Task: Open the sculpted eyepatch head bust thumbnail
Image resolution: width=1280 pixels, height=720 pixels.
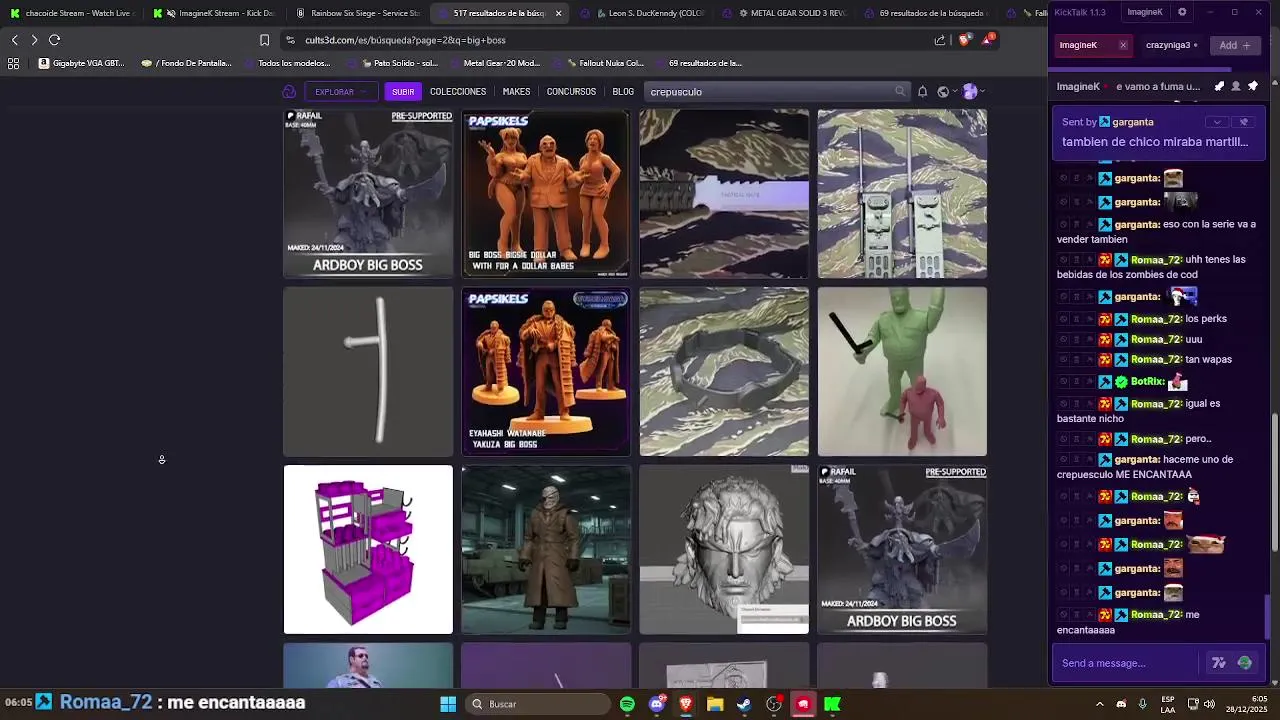Action: (x=724, y=549)
